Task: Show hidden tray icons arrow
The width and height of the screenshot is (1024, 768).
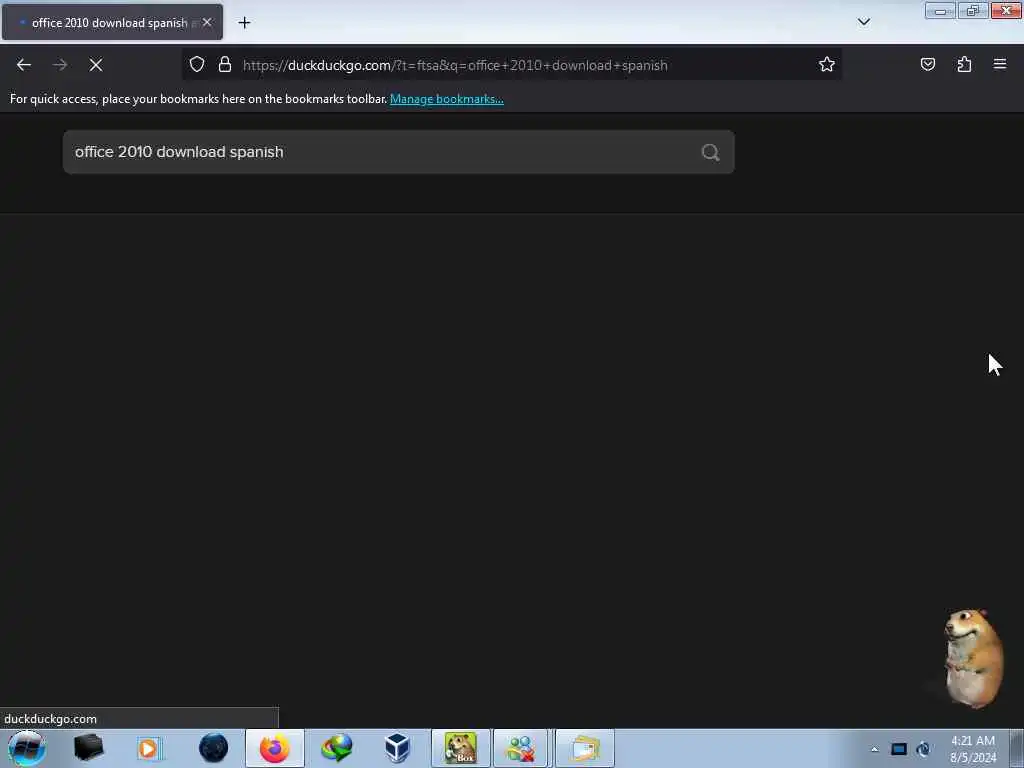Action: (874, 749)
